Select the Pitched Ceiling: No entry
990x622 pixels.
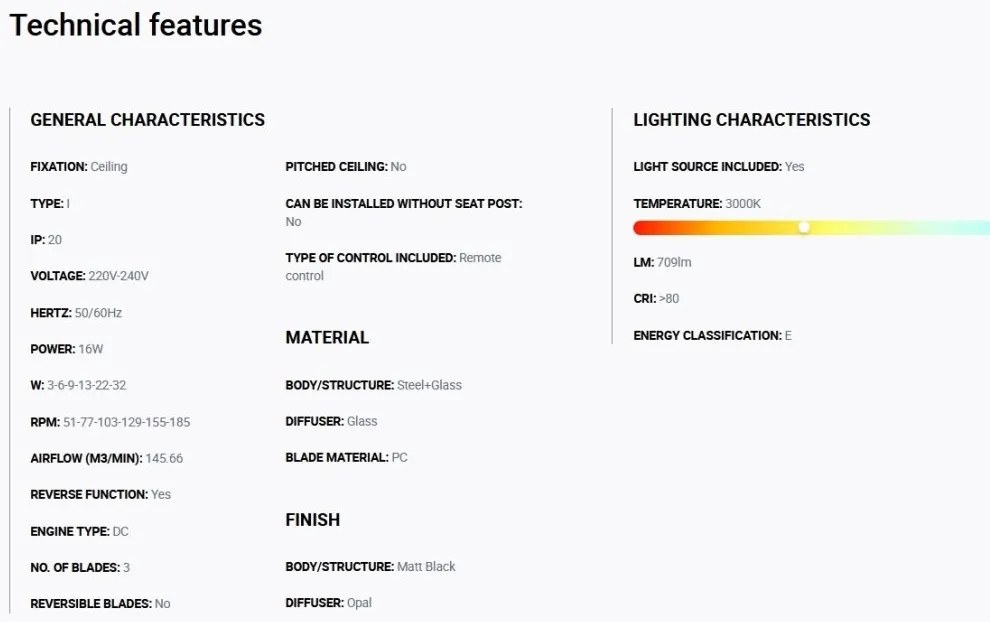[x=346, y=167]
